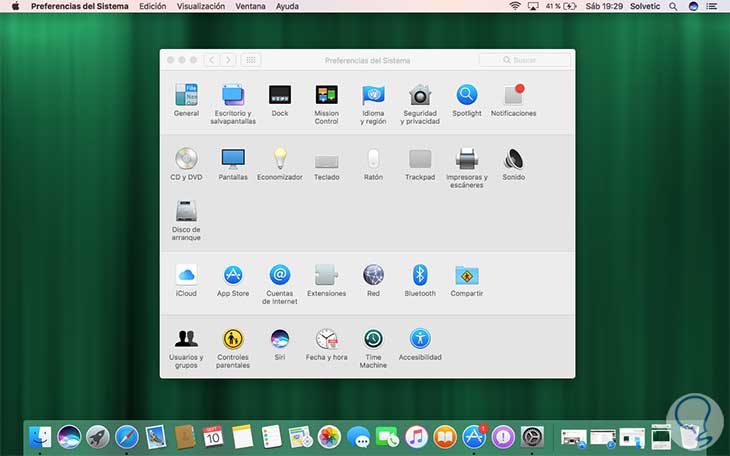Click the clock showing Sáb 19:29
This screenshot has width=730, height=456.
click(x=604, y=7)
